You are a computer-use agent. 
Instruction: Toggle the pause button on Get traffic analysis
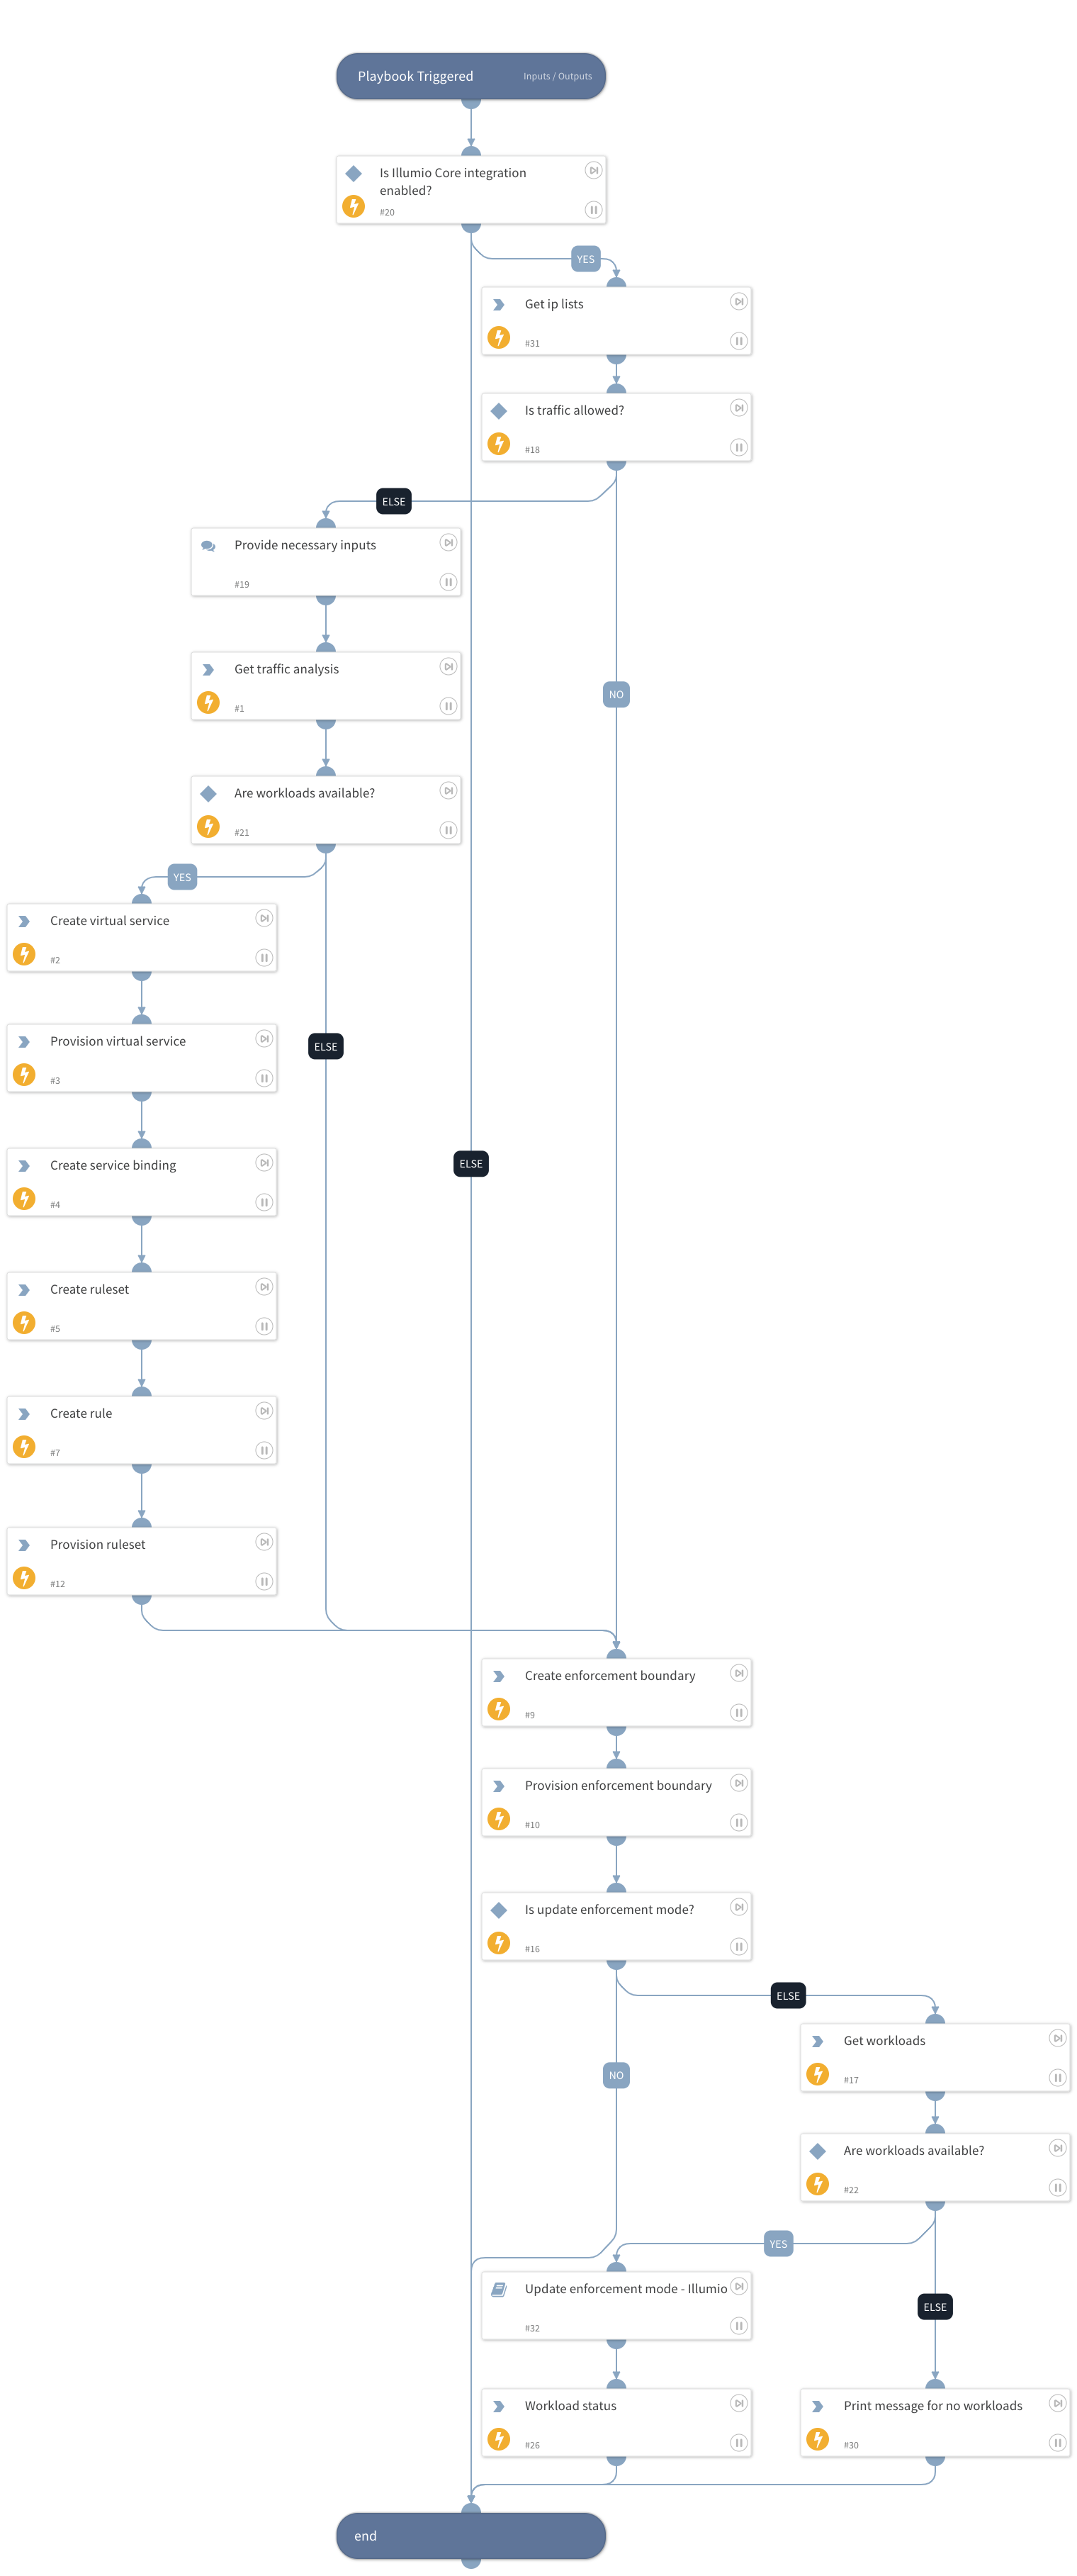(448, 706)
